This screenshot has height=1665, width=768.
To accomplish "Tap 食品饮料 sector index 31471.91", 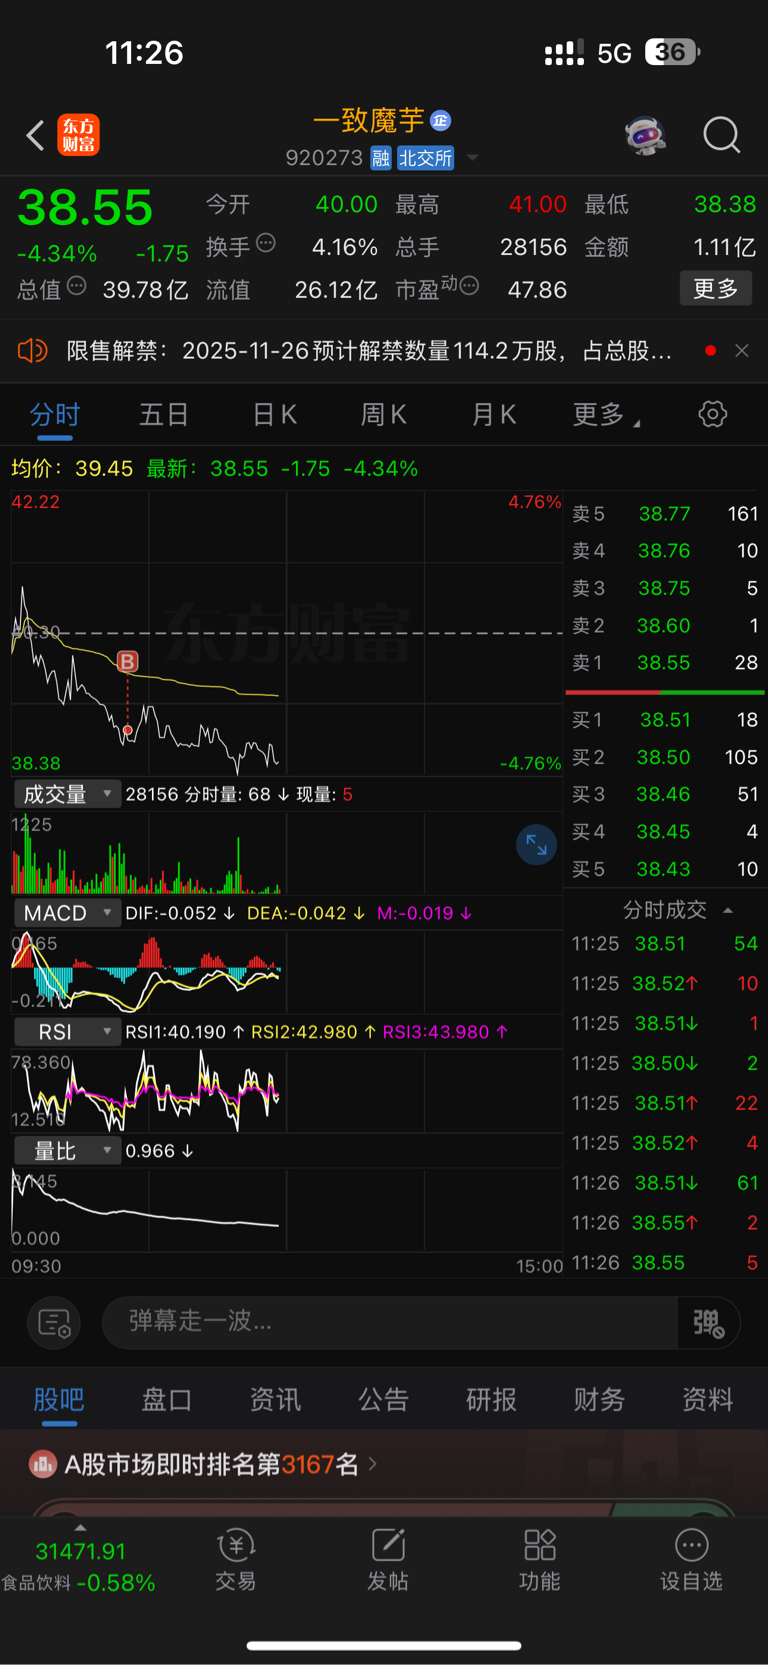I will (80, 1566).
